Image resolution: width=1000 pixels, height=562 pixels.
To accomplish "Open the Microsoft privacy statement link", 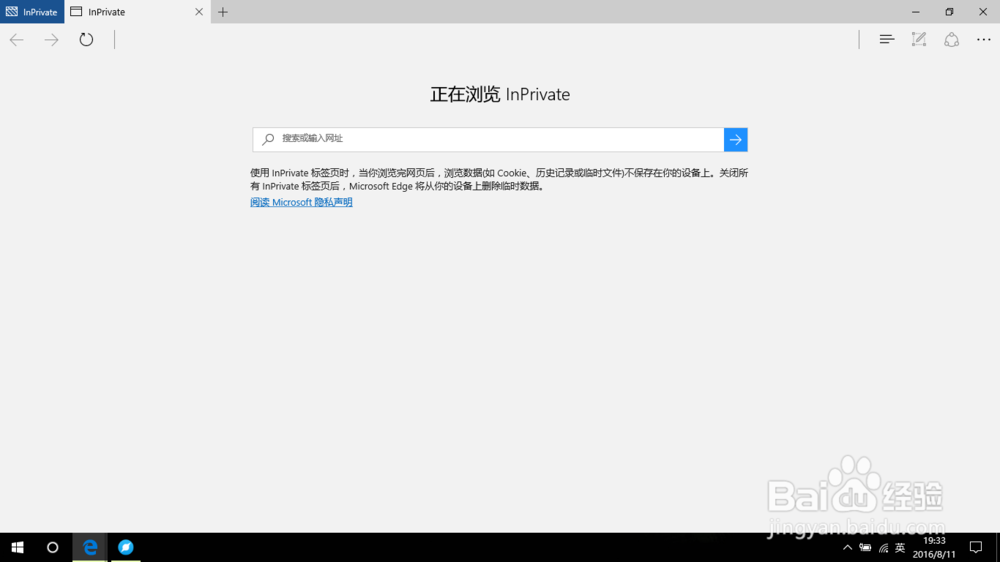I will [301, 202].
